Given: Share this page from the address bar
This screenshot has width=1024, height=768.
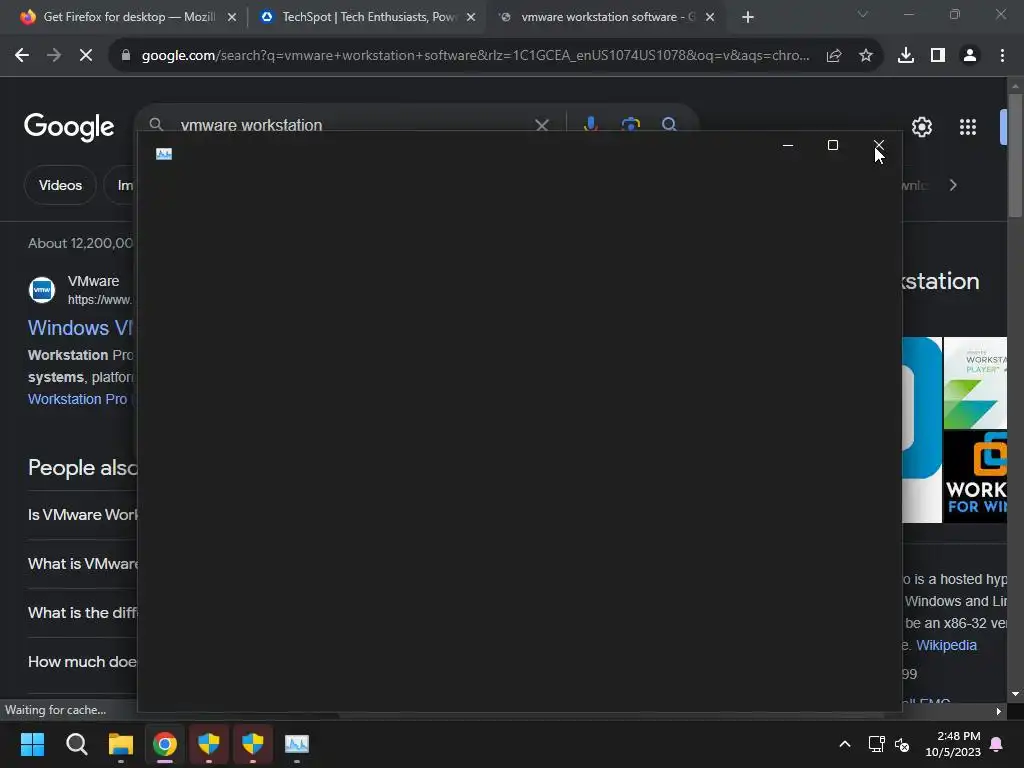Looking at the screenshot, I should (834, 56).
